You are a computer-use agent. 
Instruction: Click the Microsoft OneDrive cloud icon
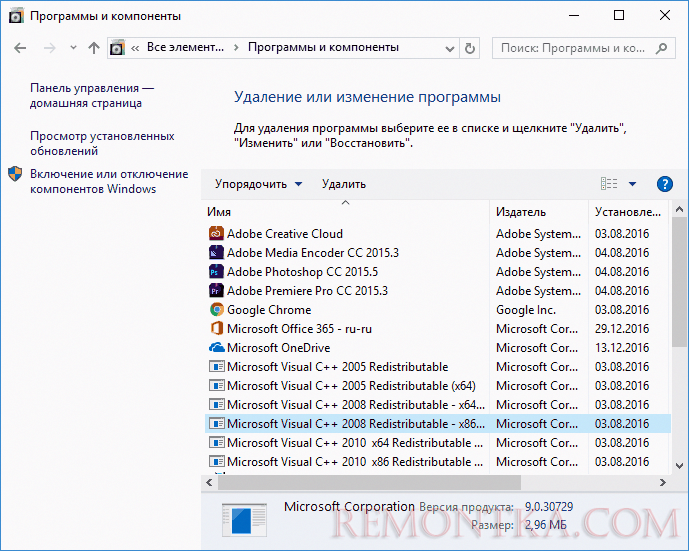(216, 348)
